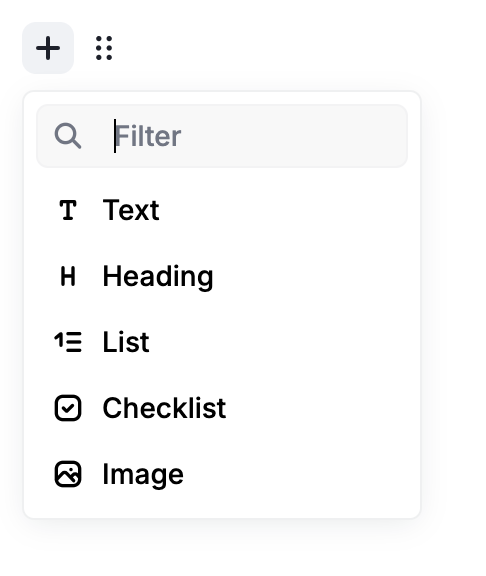
Task: Insert a Checklist block
Action: click(222, 408)
